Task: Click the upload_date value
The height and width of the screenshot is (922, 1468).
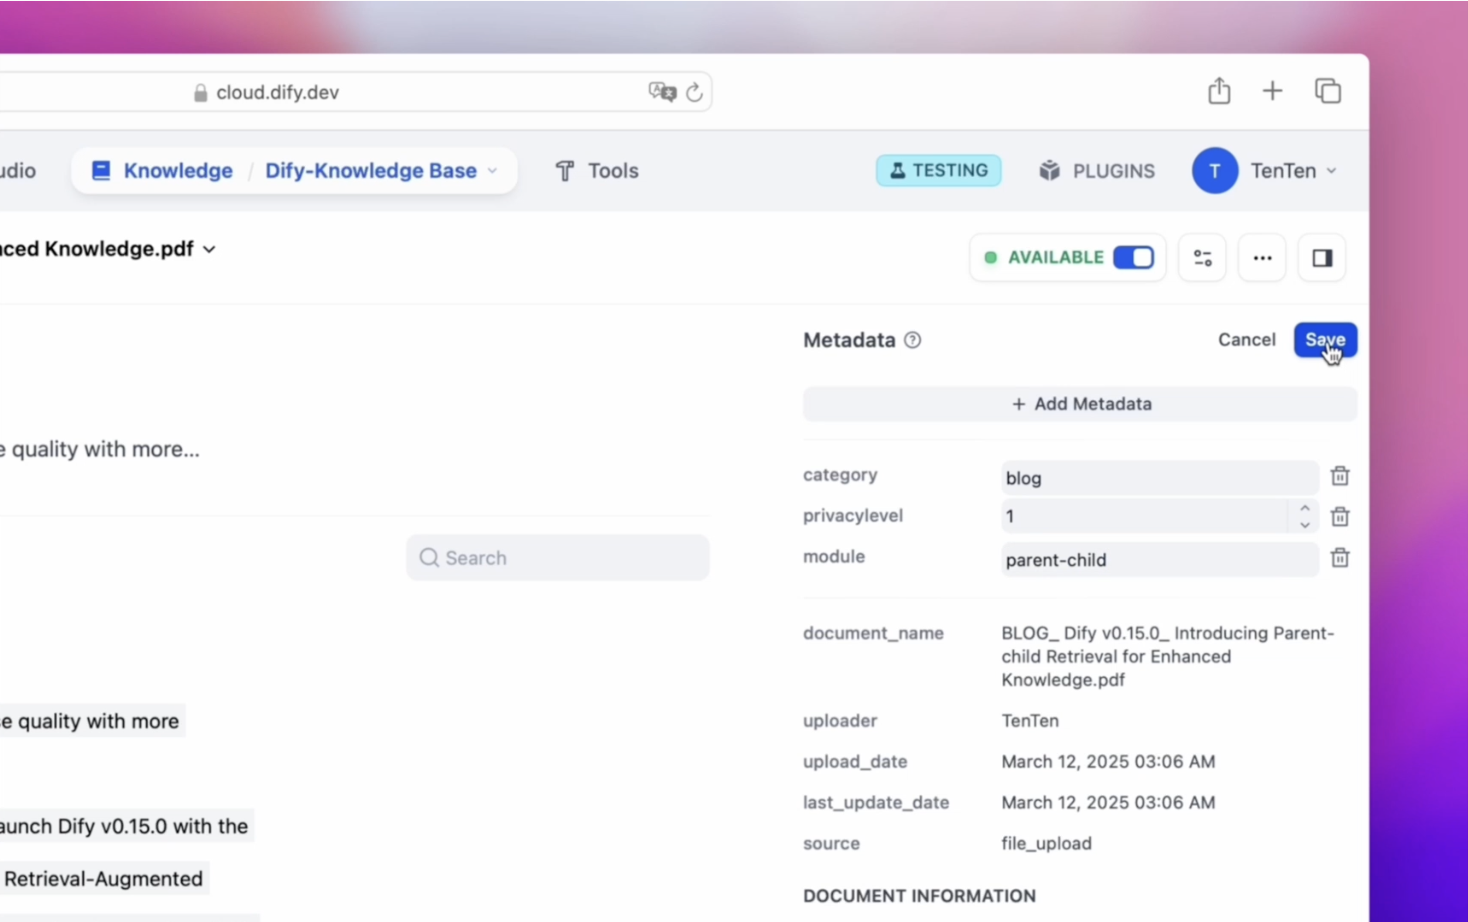Action: pyautogui.click(x=1108, y=762)
